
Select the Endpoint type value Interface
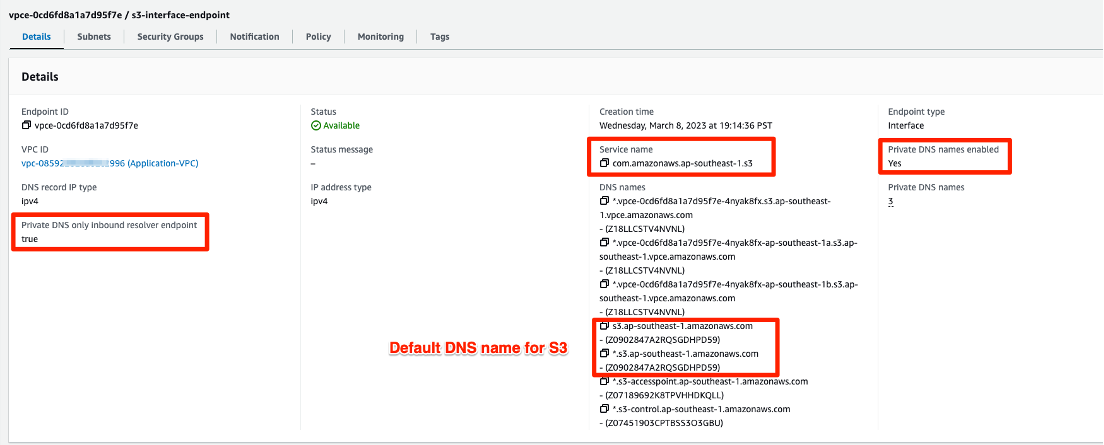(906, 125)
